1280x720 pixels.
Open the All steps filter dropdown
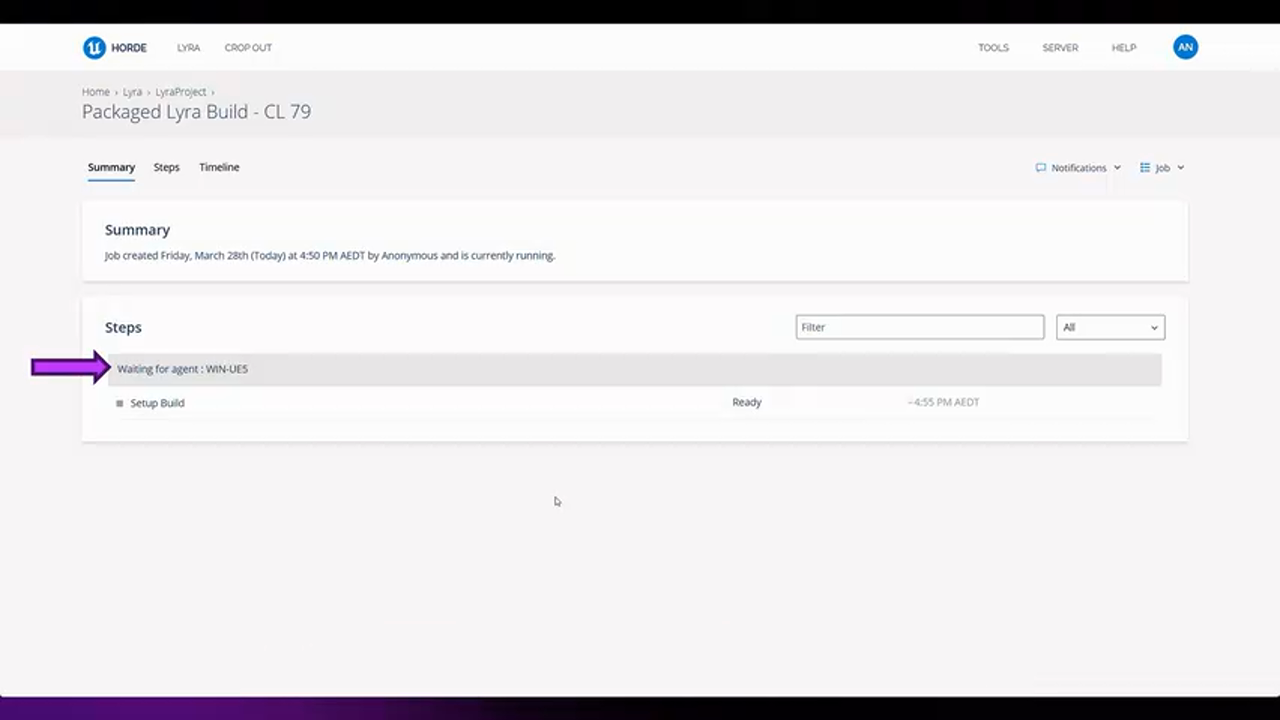click(x=1110, y=327)
